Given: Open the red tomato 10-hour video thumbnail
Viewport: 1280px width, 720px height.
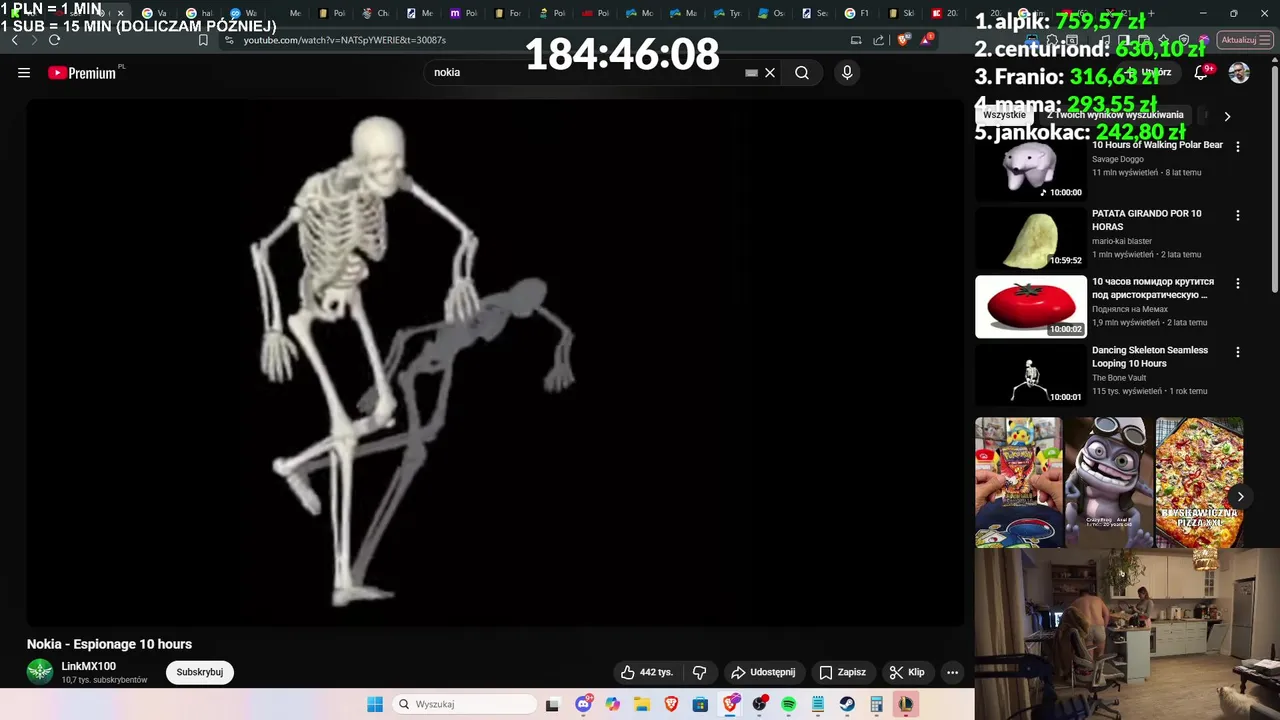Looking at the screenshot, I should tap(1030, 306).
